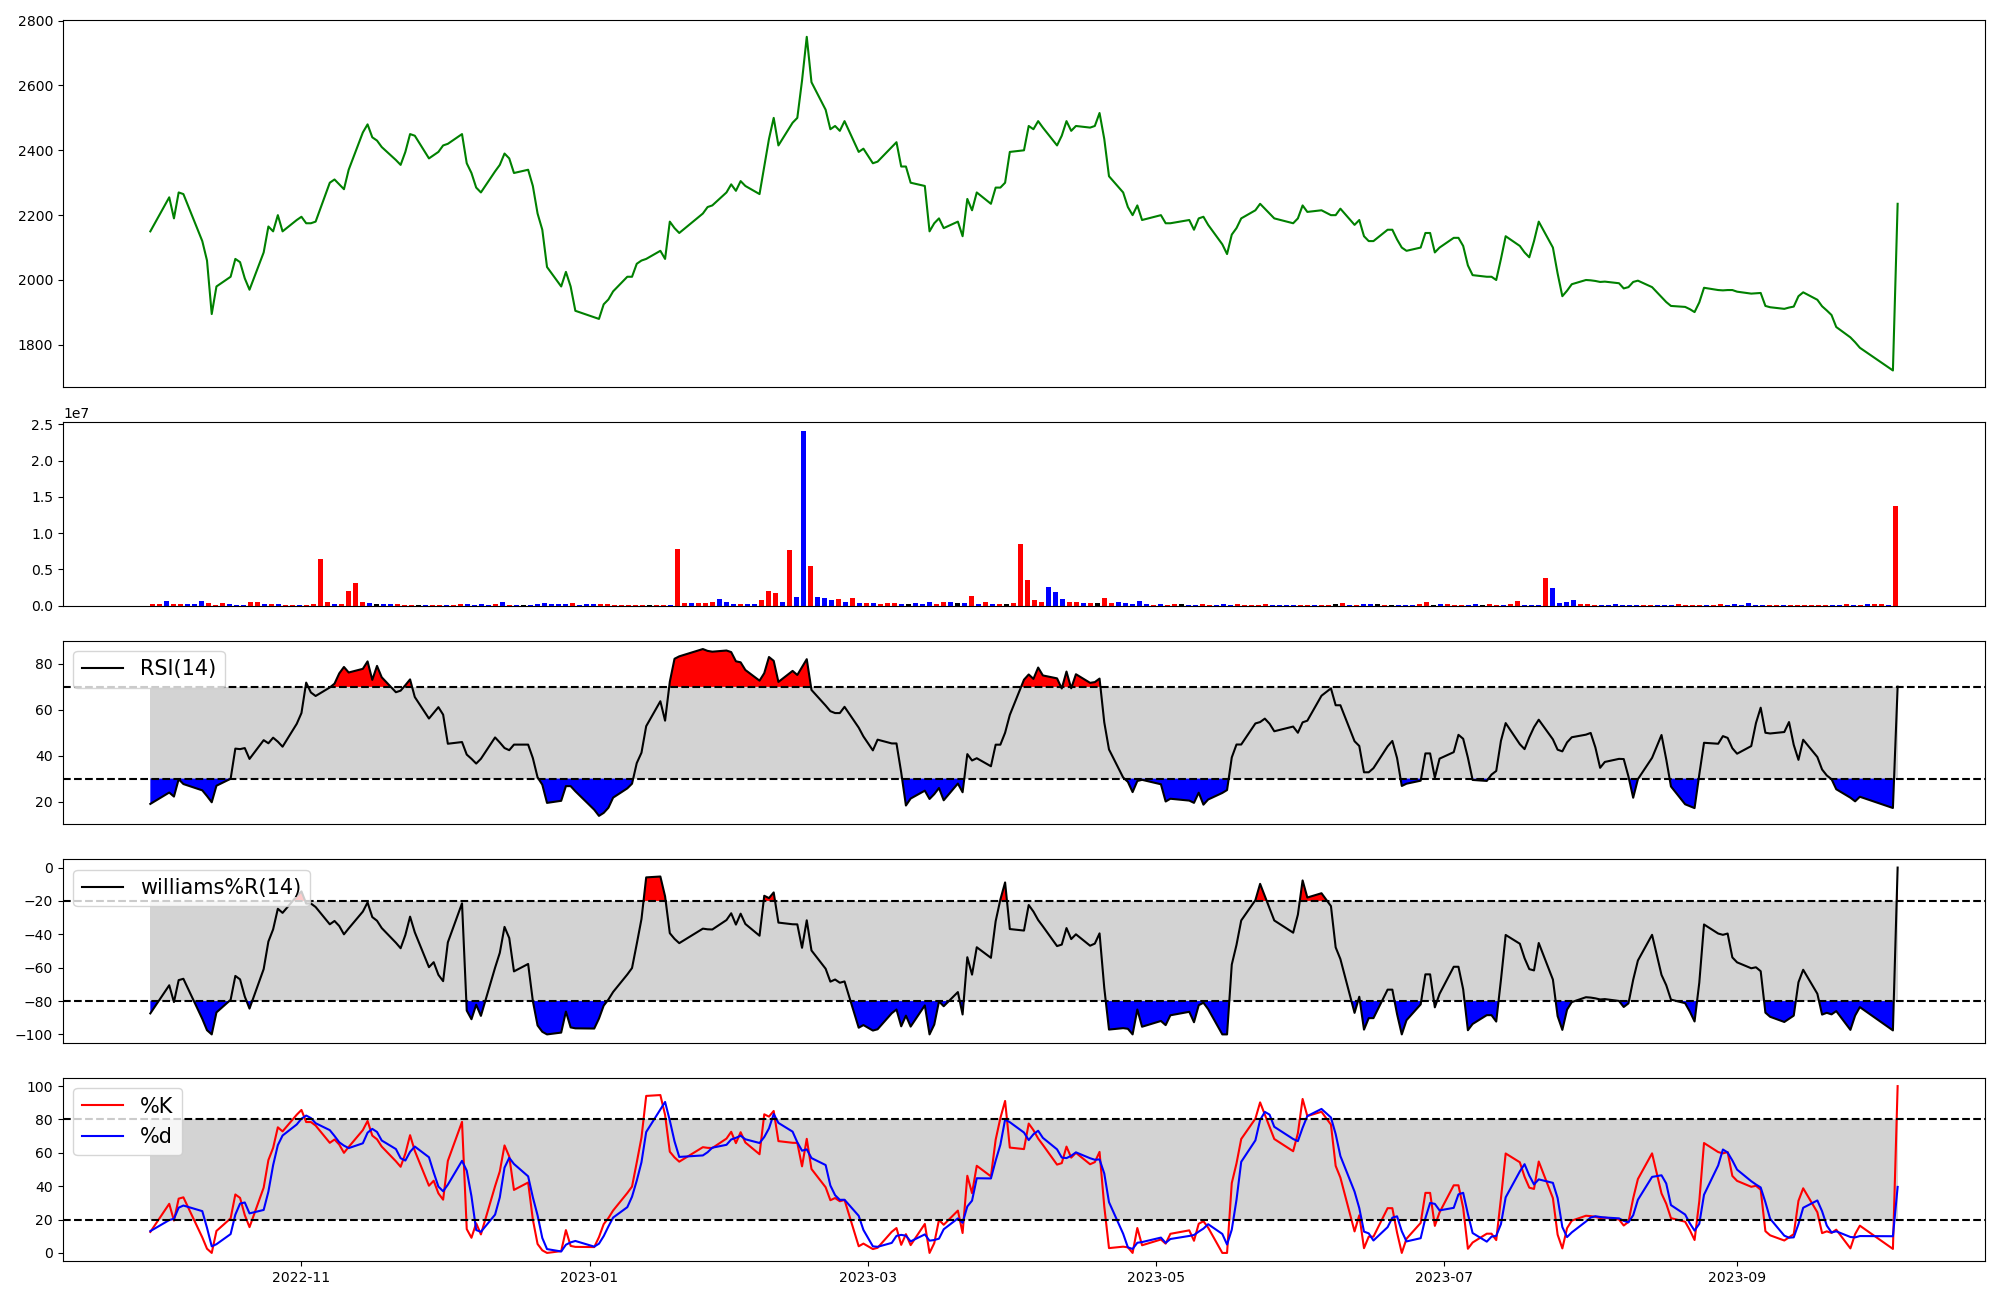Click the 2023-09 date tick label
Screen dimensions: 2000x1300
pos(1737,1277)
